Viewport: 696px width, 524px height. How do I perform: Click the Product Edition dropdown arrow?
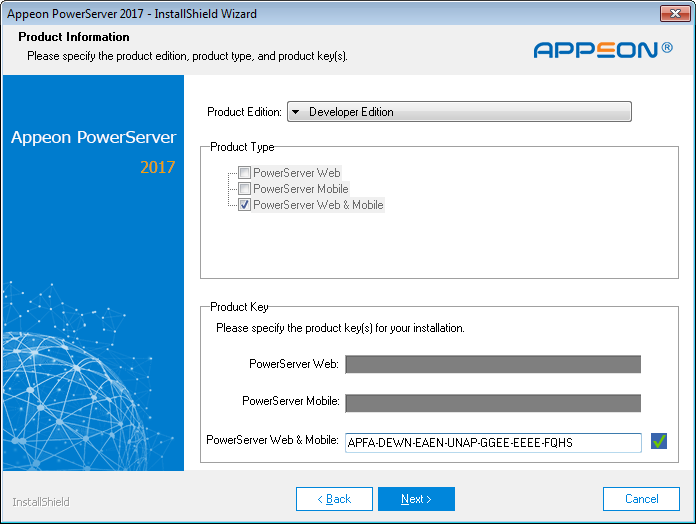pyautogui.click(x=296, y=112)
